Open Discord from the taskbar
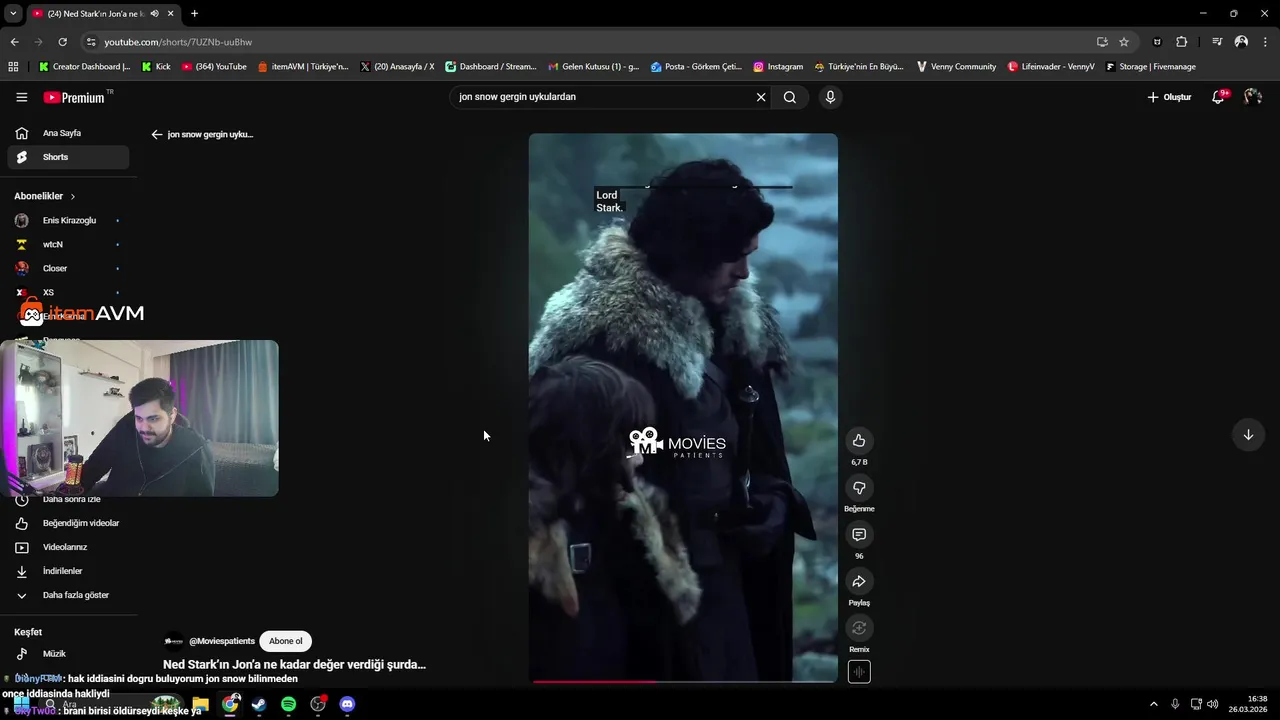1280x720 pixels. (347, 704)
